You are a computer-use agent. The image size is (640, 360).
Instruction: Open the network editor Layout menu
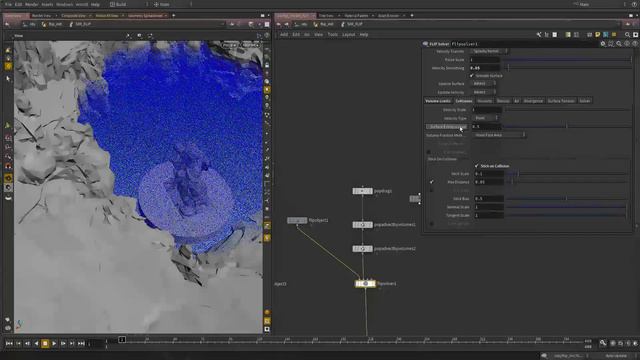[x=349, y=35]
